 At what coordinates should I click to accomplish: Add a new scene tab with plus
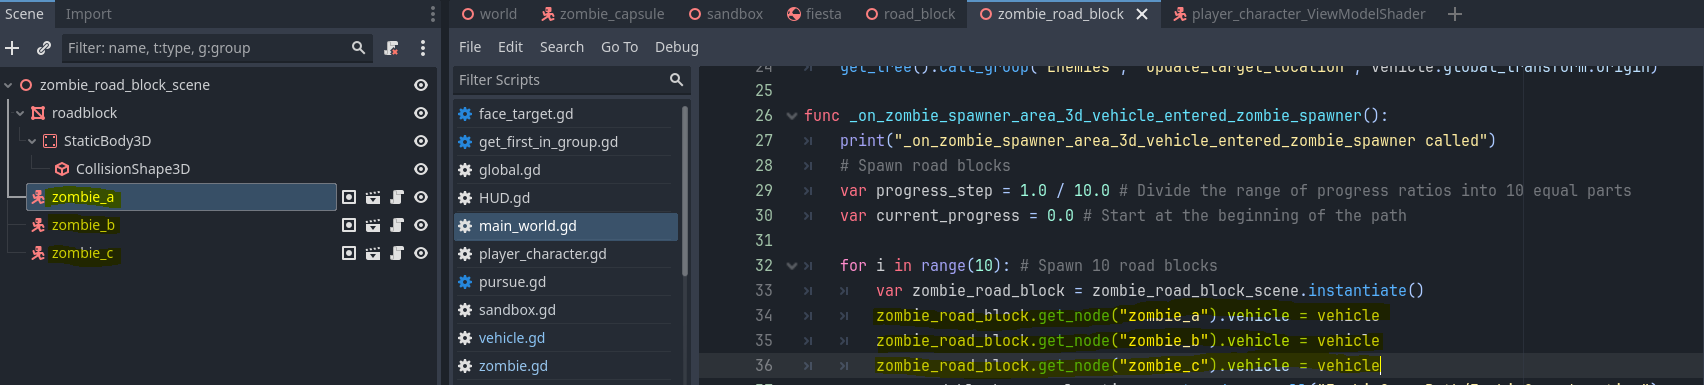click(x=1455, y=14)
